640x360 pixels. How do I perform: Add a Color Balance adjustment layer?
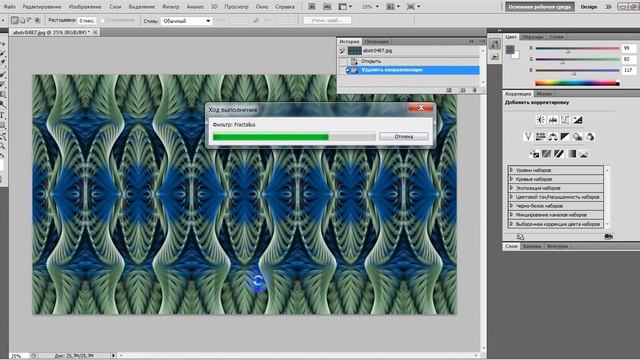click(553, 137)
